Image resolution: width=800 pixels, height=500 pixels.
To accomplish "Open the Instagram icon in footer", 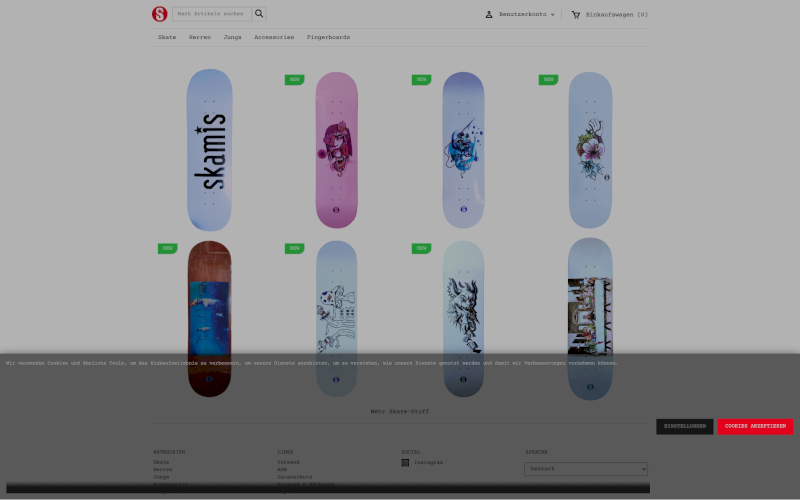I will click(x=405, y=462).
